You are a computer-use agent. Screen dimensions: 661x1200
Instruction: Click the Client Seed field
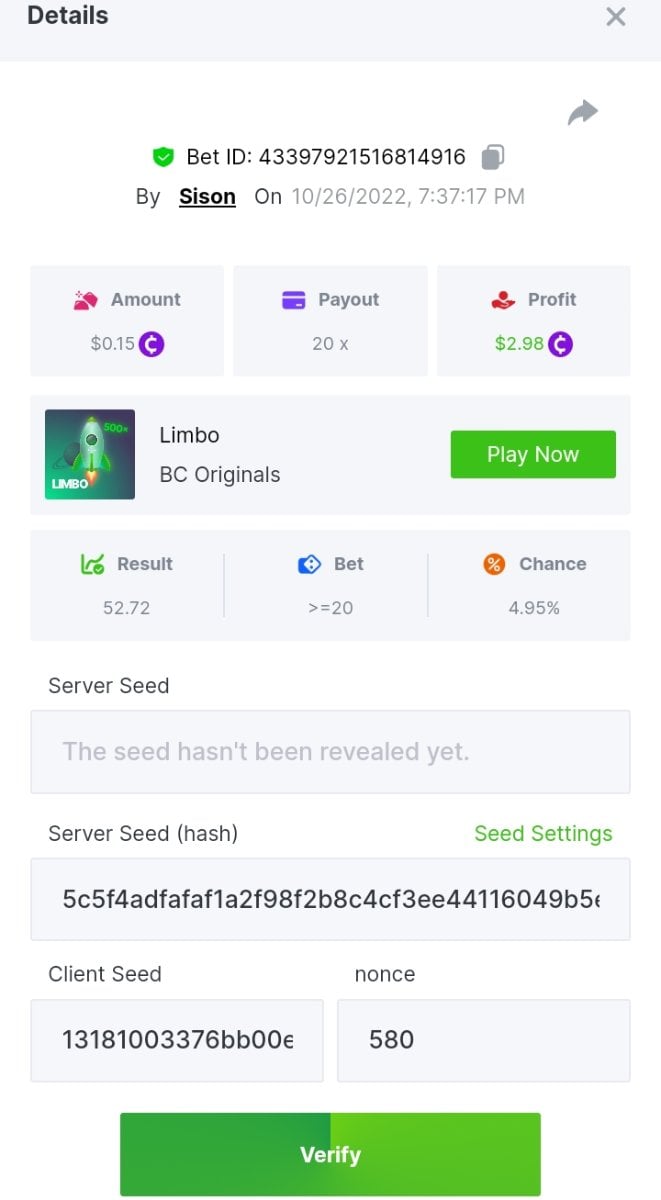point(177,1040)
